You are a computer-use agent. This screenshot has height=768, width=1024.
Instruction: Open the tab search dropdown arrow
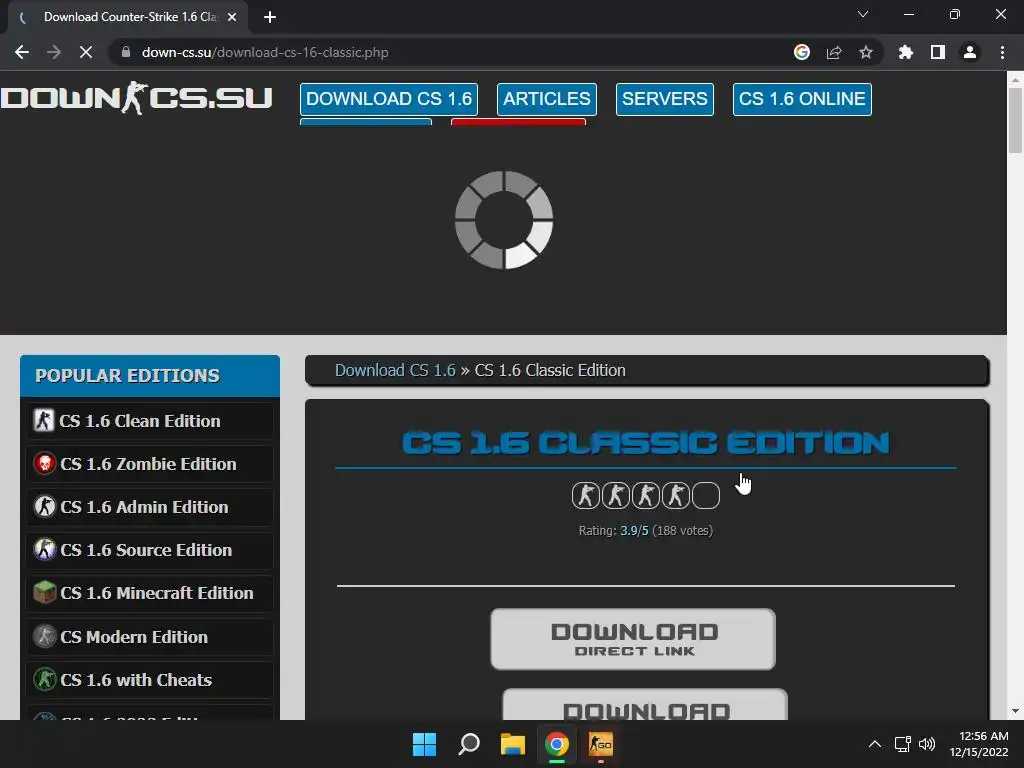(863, 14)
